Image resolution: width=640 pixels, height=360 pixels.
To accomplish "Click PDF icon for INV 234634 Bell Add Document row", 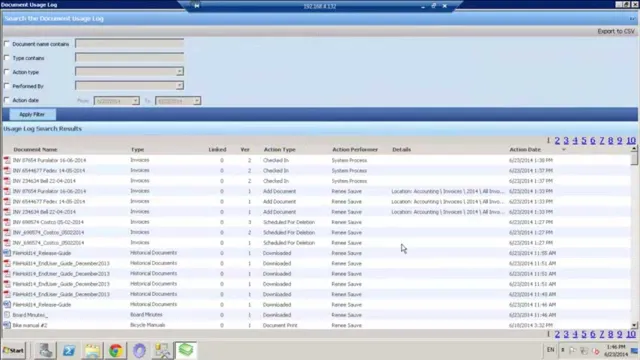I will [7, 211].
